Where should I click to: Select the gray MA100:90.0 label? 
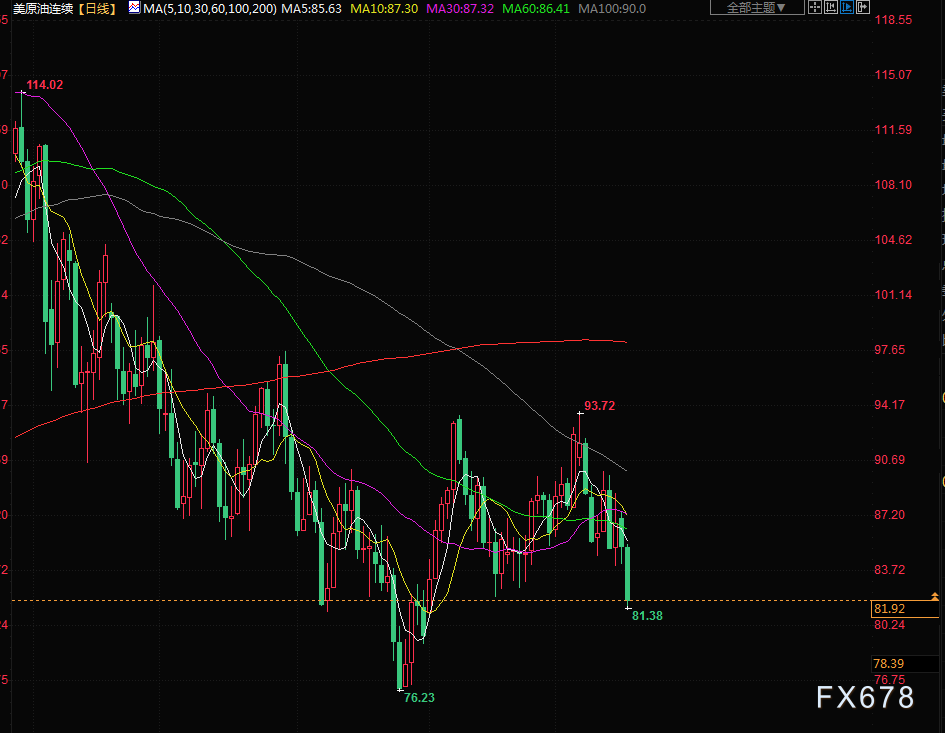tap(612, 9)
